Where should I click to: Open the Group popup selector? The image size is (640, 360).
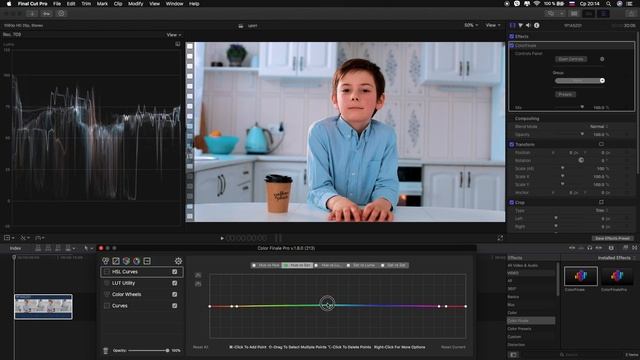point(580,80)
